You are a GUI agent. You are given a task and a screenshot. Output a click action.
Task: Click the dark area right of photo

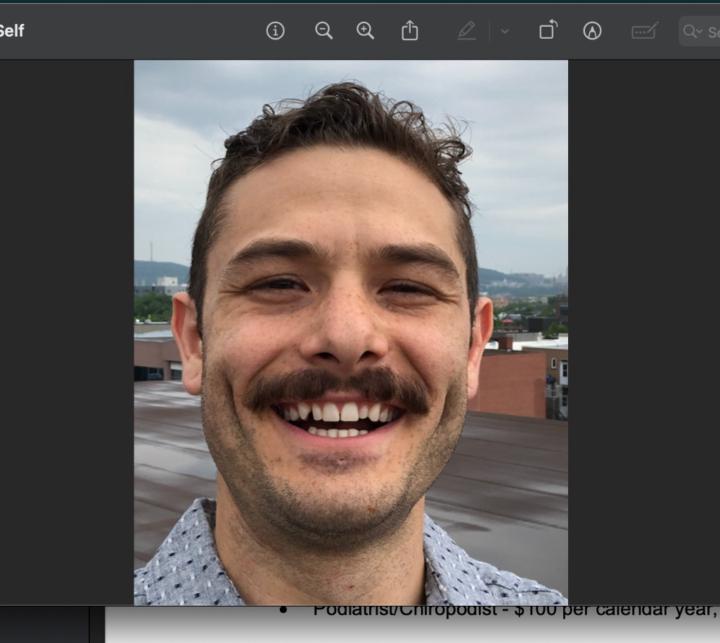pyautogui.click(x=643, y=330)
